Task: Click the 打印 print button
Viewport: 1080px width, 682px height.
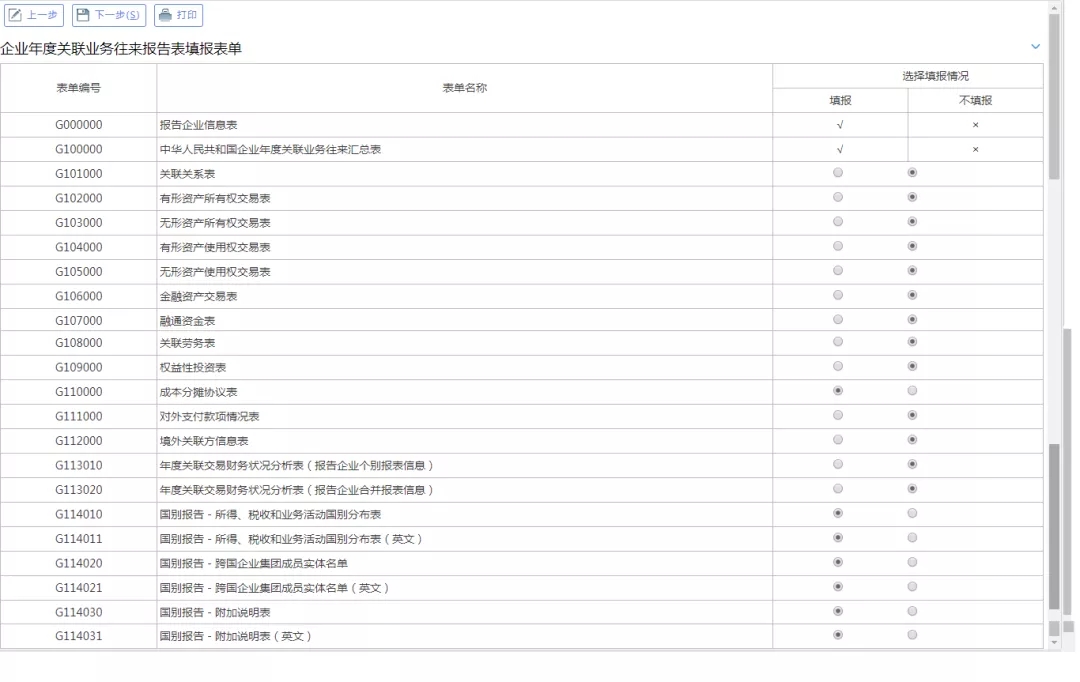Action: click(178, 15)
